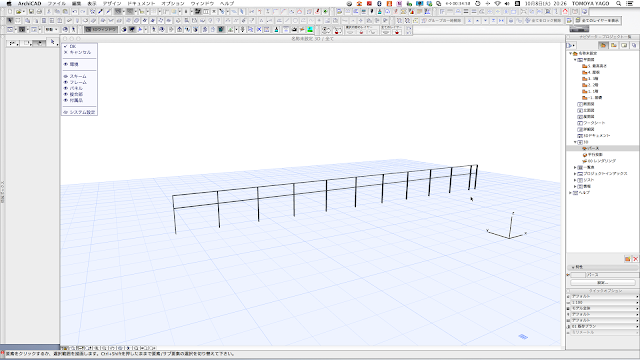Click システム設定 in the edit panel
The width and height of the screenshot is (640, 360).
pos(82,112)
